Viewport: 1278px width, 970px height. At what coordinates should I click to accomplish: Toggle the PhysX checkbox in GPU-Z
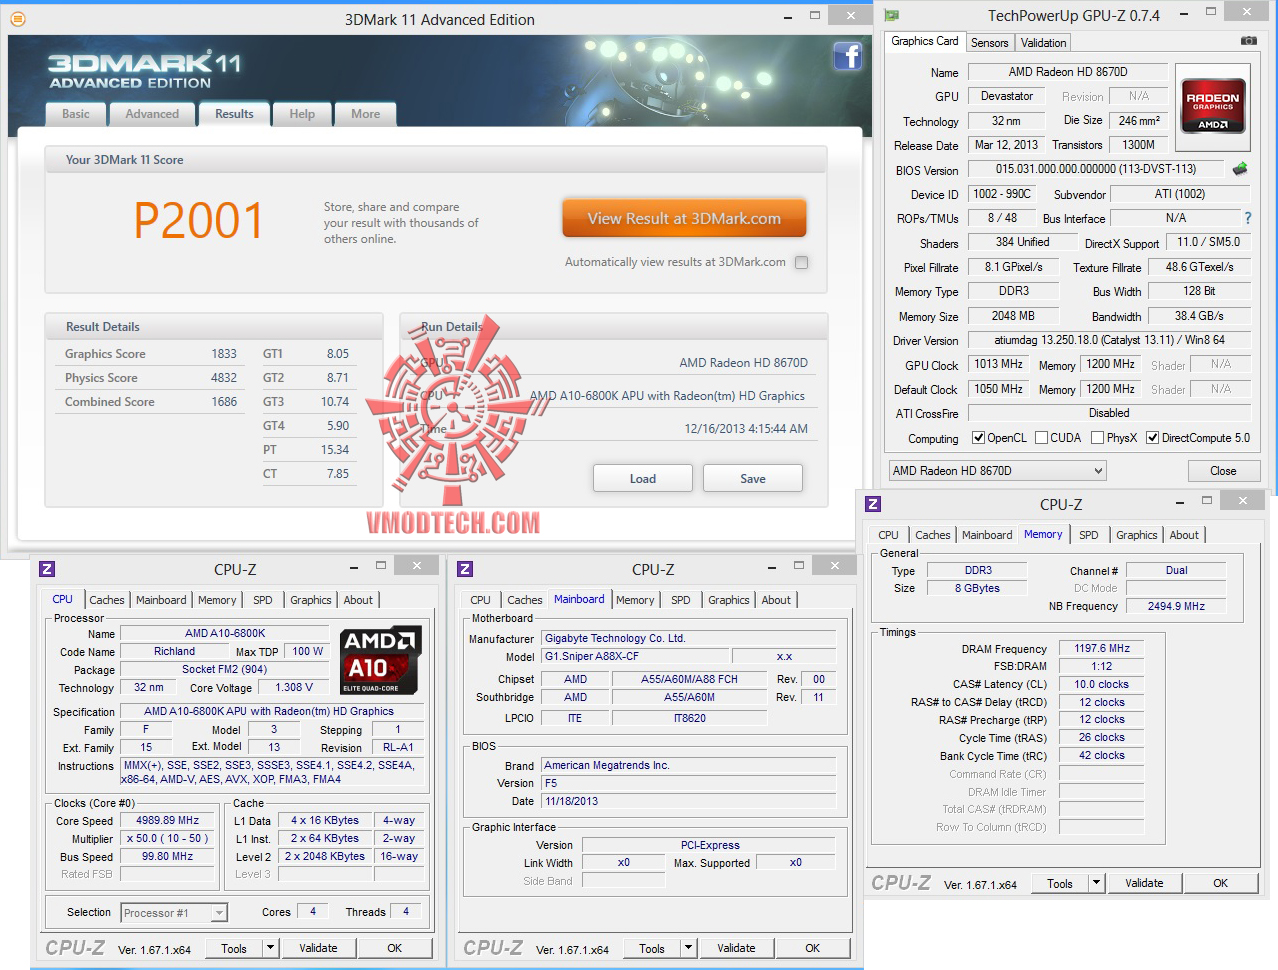[1097, 438]
